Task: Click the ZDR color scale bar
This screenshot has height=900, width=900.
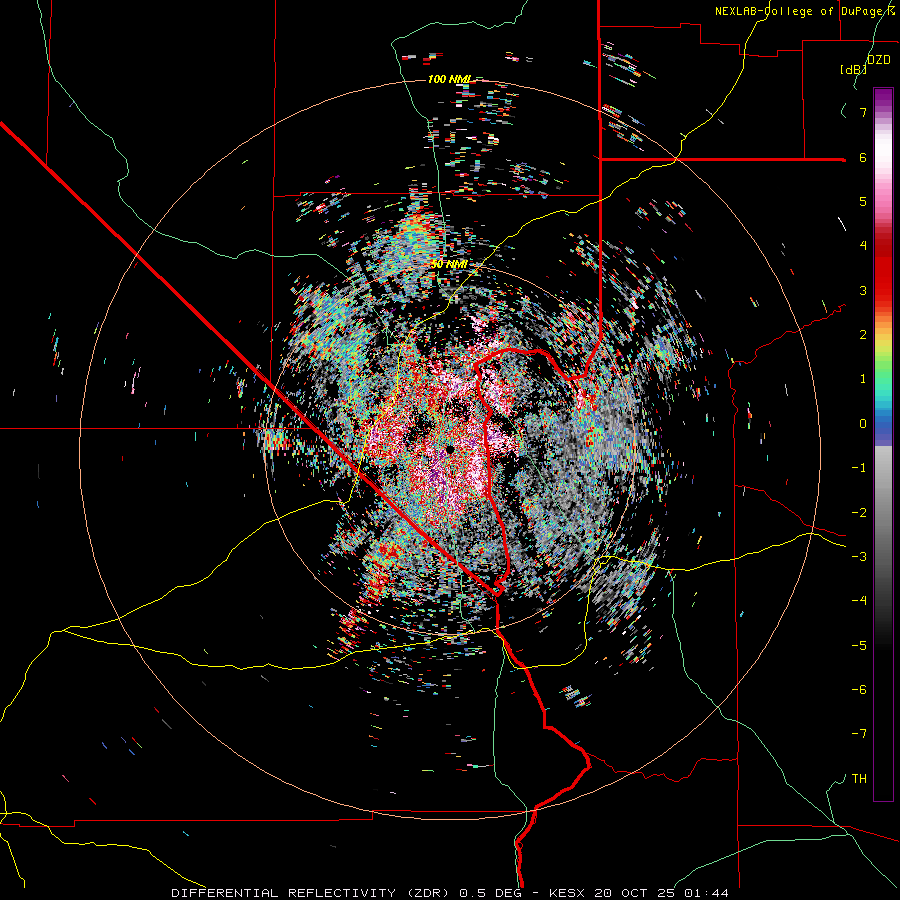Action: pyautogui.click(x=883, y=444)
